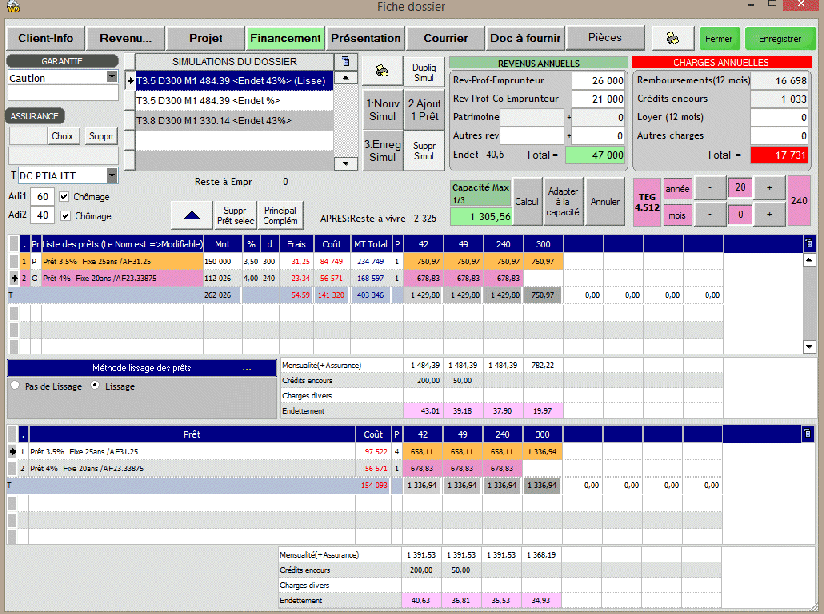Click the printer icon button beside Pièces
The height and width of the screenshot is (614, 824).
[x=673, y=38]
